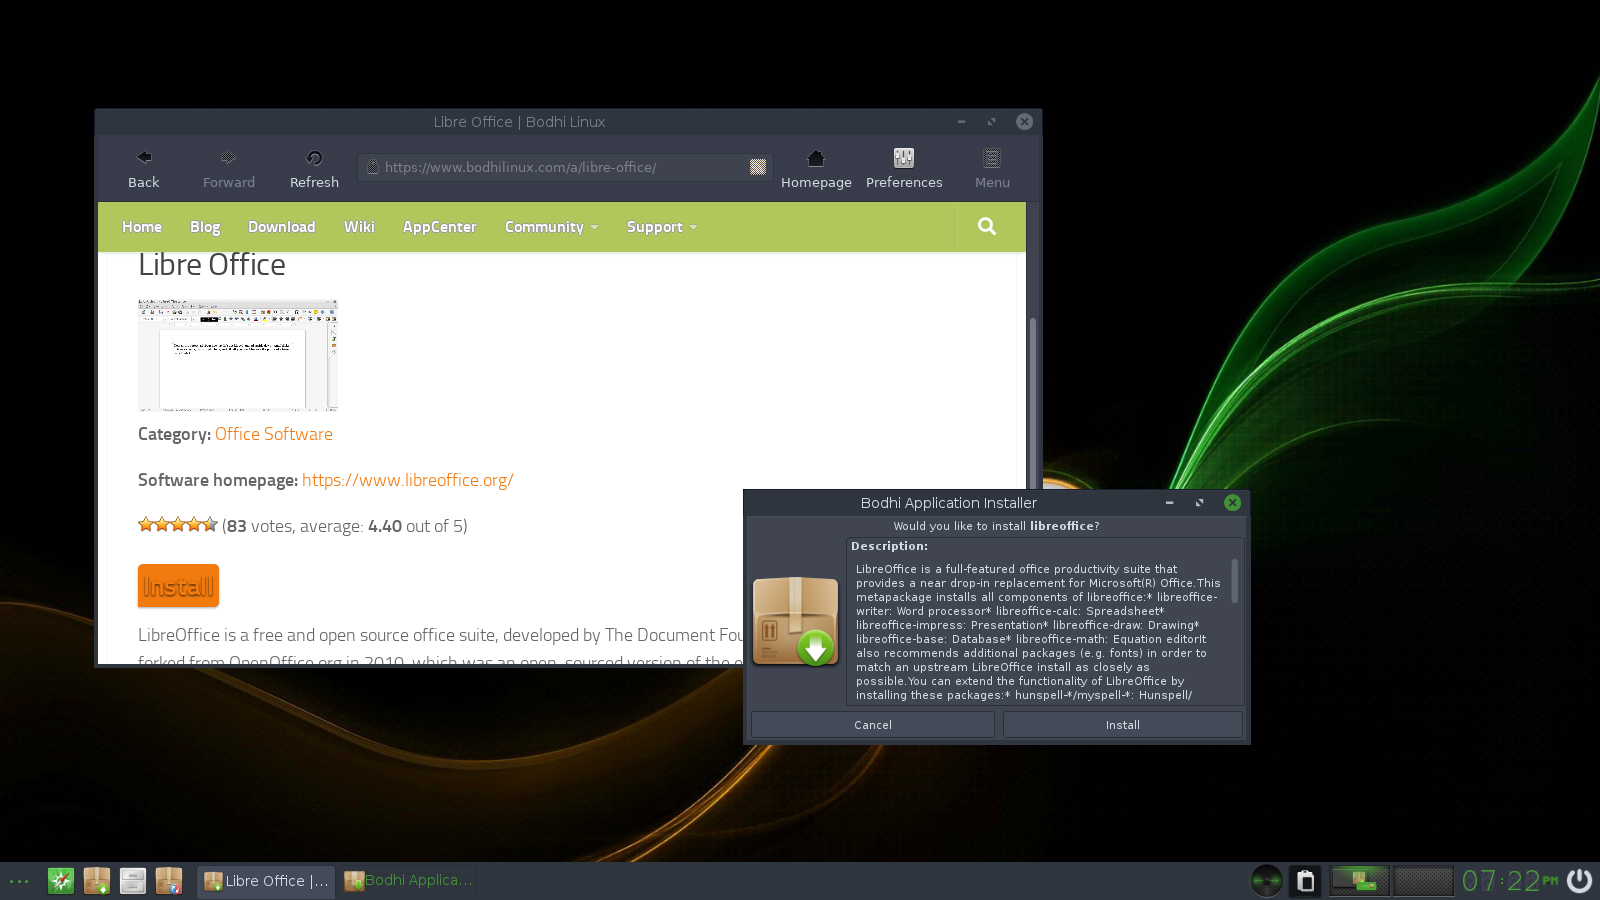Open the LibreOffice screenshot thumbnail

tap(238, 355)
